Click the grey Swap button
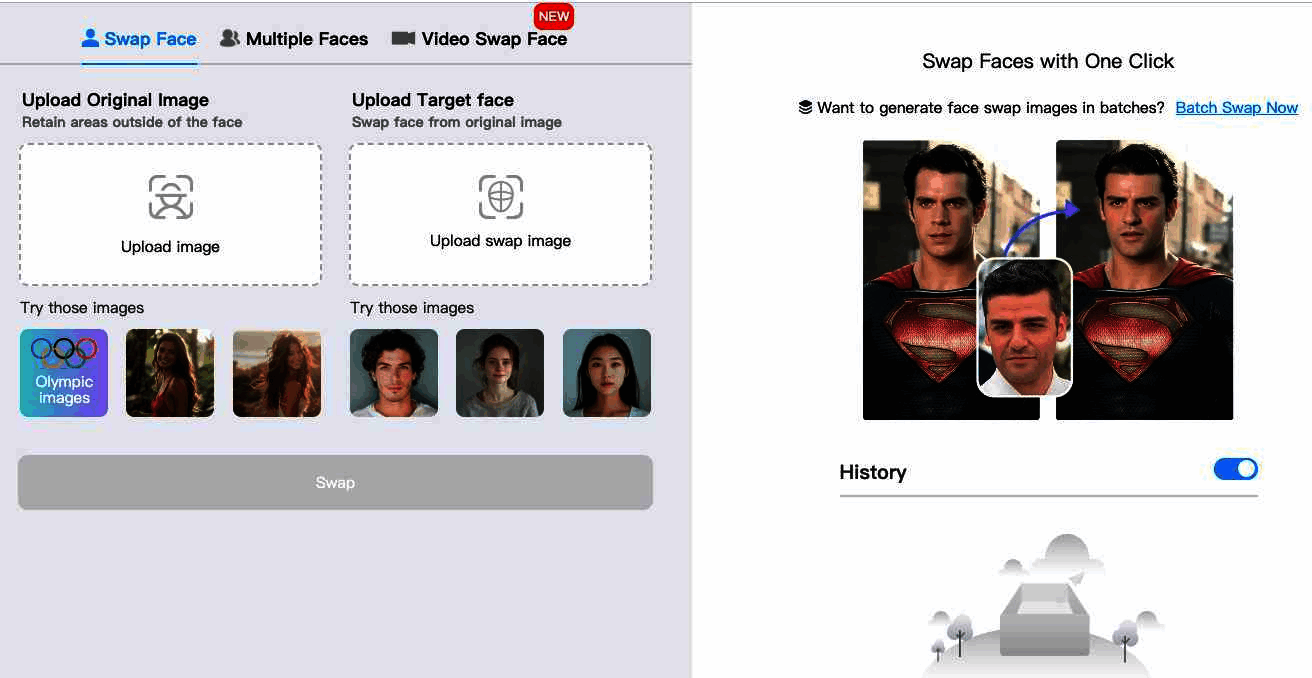 pos(335,483)
